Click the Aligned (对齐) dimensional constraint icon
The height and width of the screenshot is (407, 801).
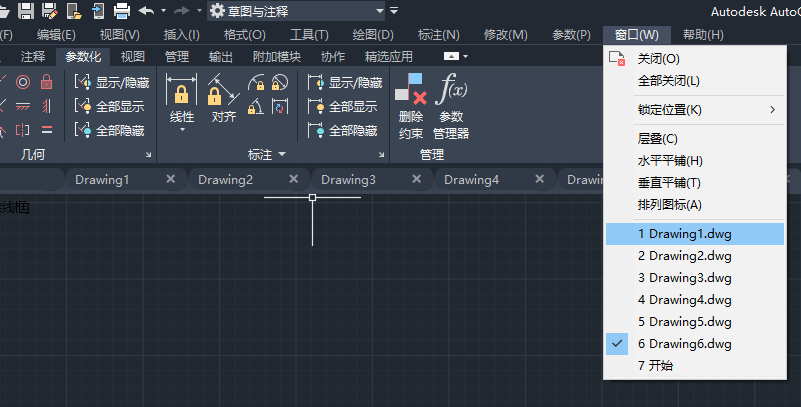click(x=223, y=89)
